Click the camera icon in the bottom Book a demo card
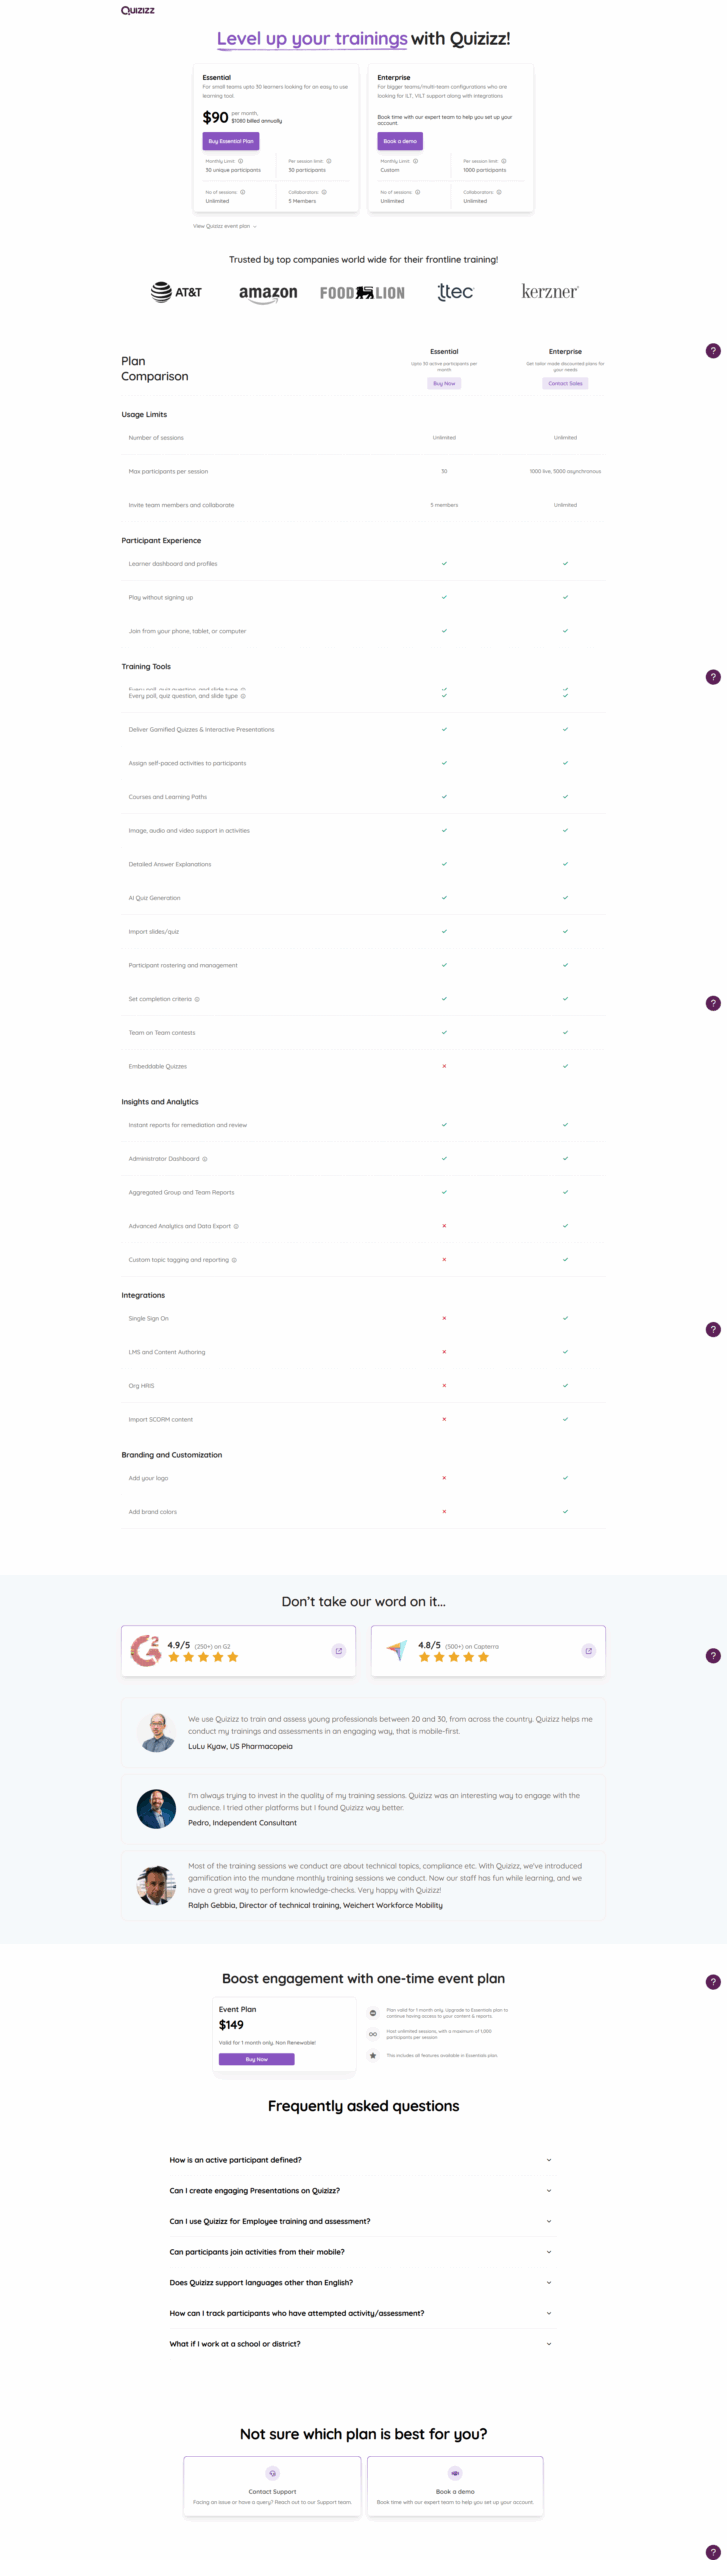The image size is (727, 2560). [455, 2473]
